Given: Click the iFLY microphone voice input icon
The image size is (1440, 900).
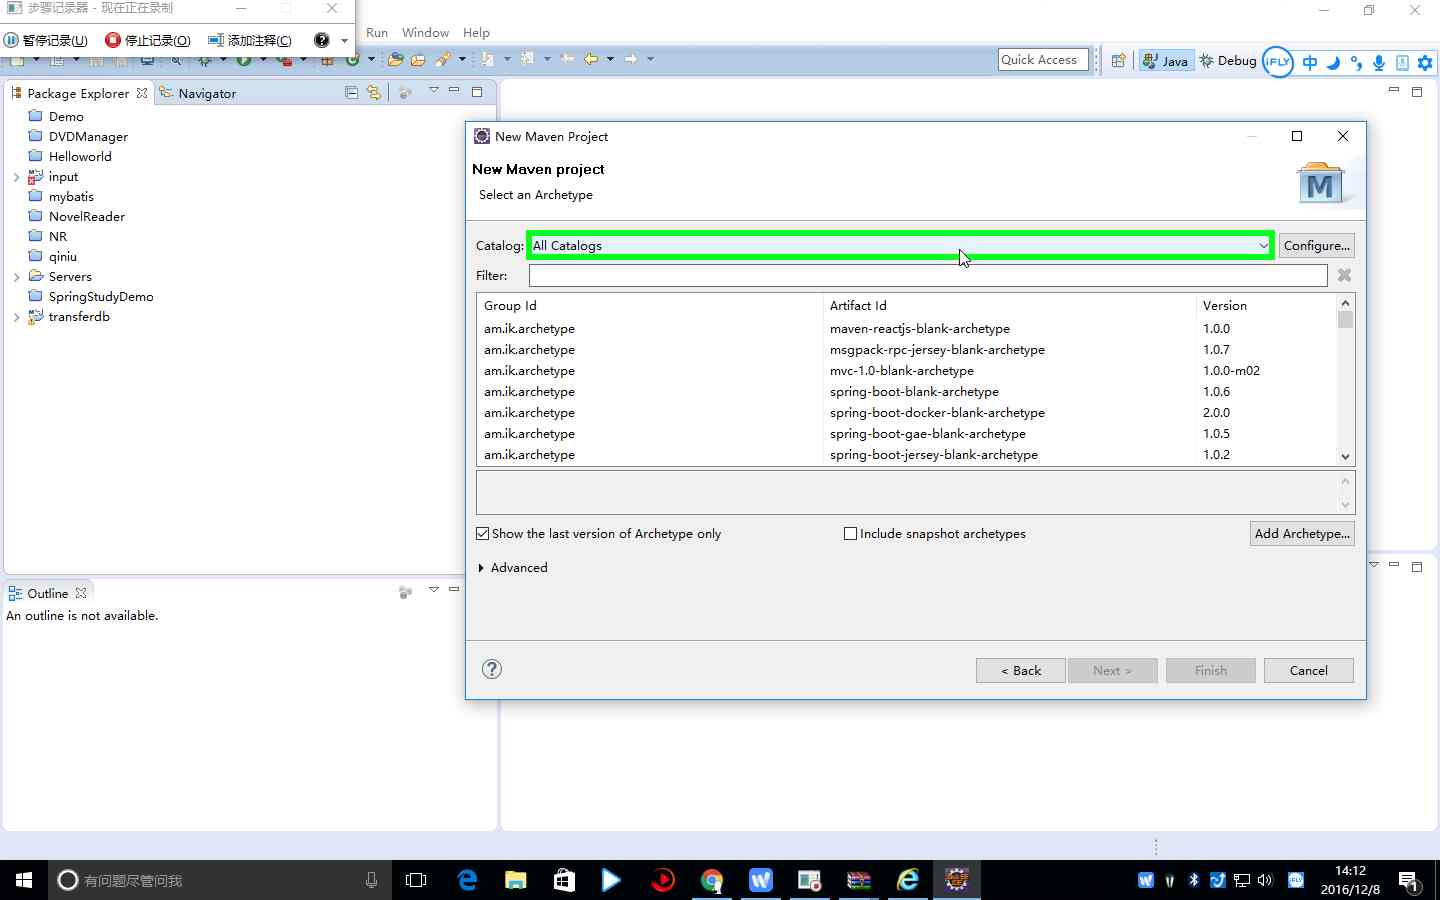Looking at the screenshot, I should [1379, 62].
